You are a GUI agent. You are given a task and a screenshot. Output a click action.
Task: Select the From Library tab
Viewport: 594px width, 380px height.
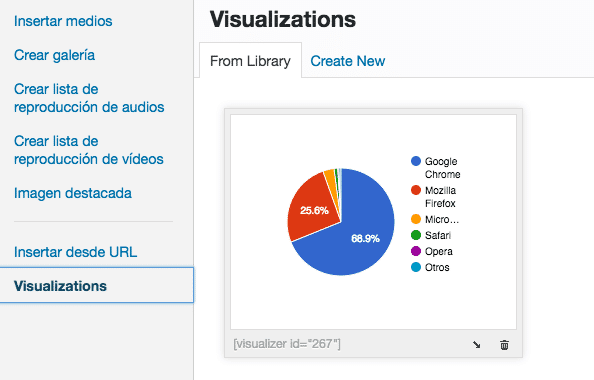tap(250, 61)
